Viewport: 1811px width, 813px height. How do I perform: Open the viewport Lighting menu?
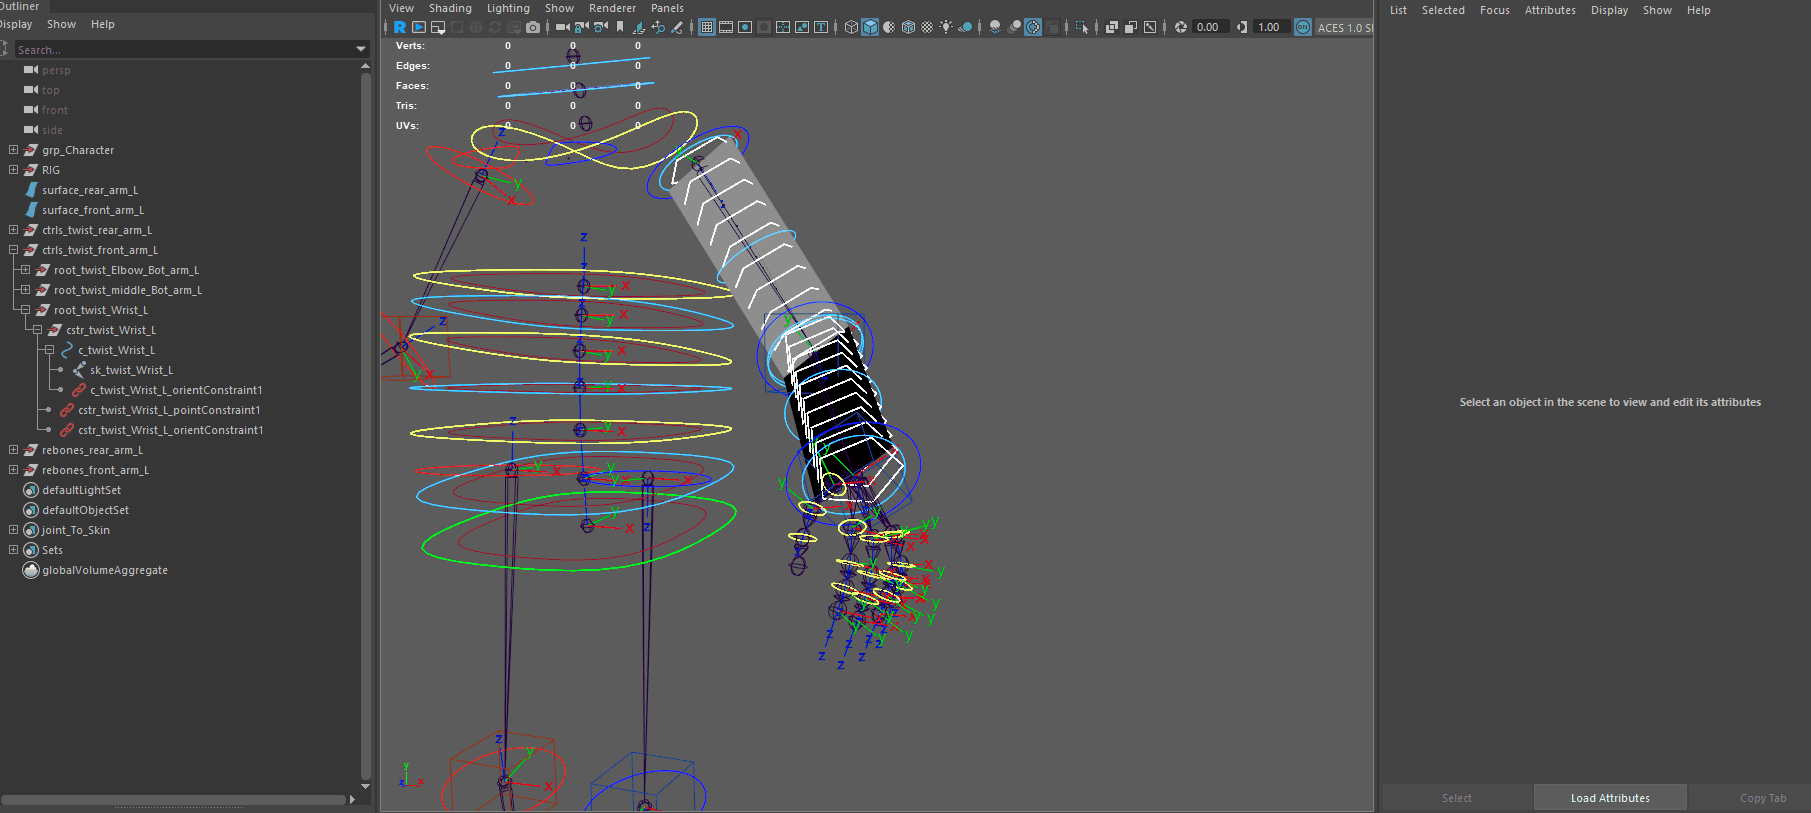(508, 8)
